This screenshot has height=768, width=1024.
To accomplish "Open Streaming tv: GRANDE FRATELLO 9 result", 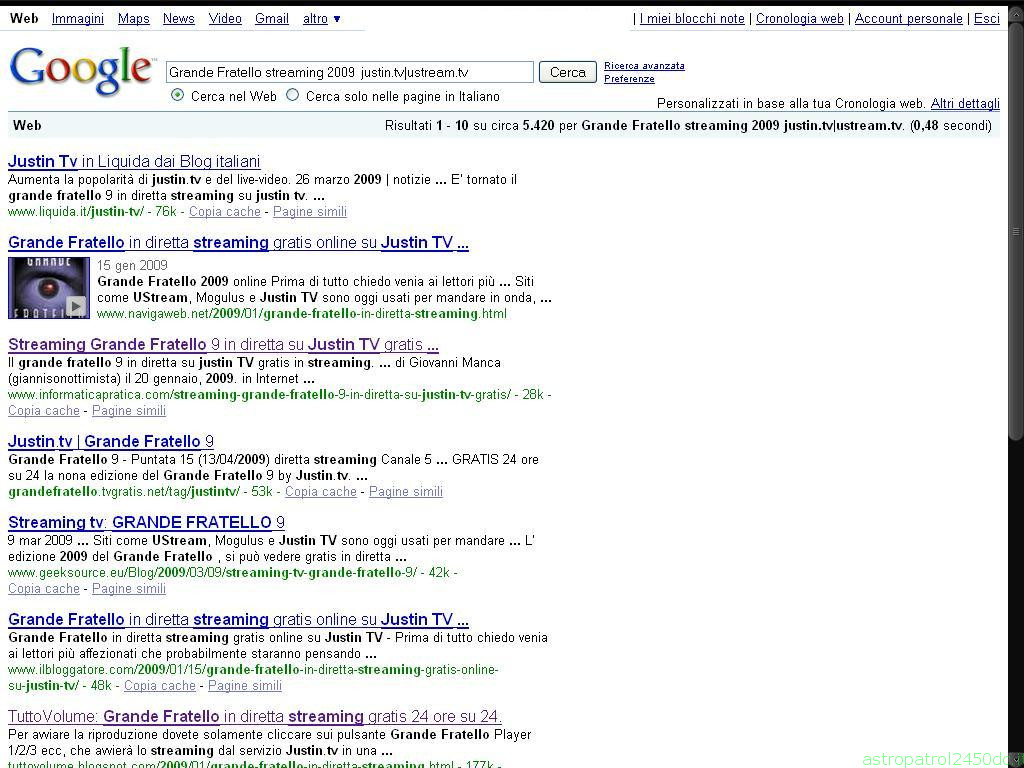I will [146, 522].
